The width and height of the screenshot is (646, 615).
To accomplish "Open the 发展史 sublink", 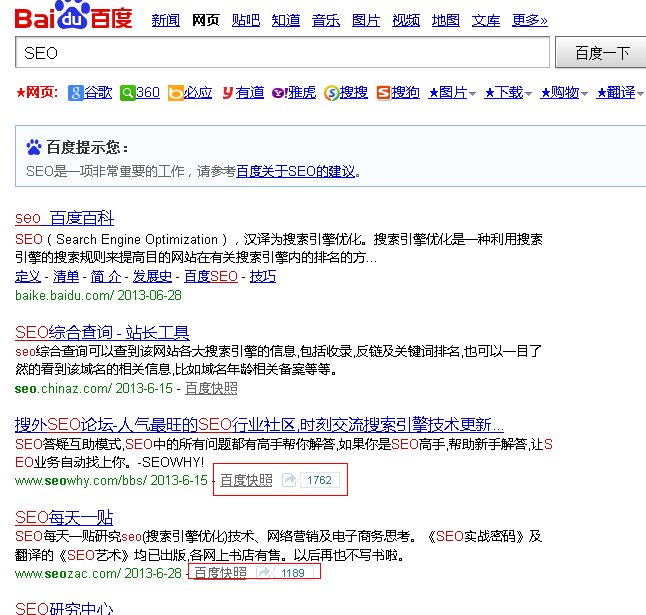I will (152, 276).
